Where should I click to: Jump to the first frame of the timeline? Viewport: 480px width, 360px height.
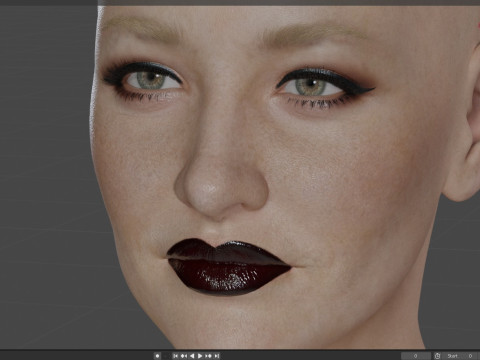[x=175, y=356]
